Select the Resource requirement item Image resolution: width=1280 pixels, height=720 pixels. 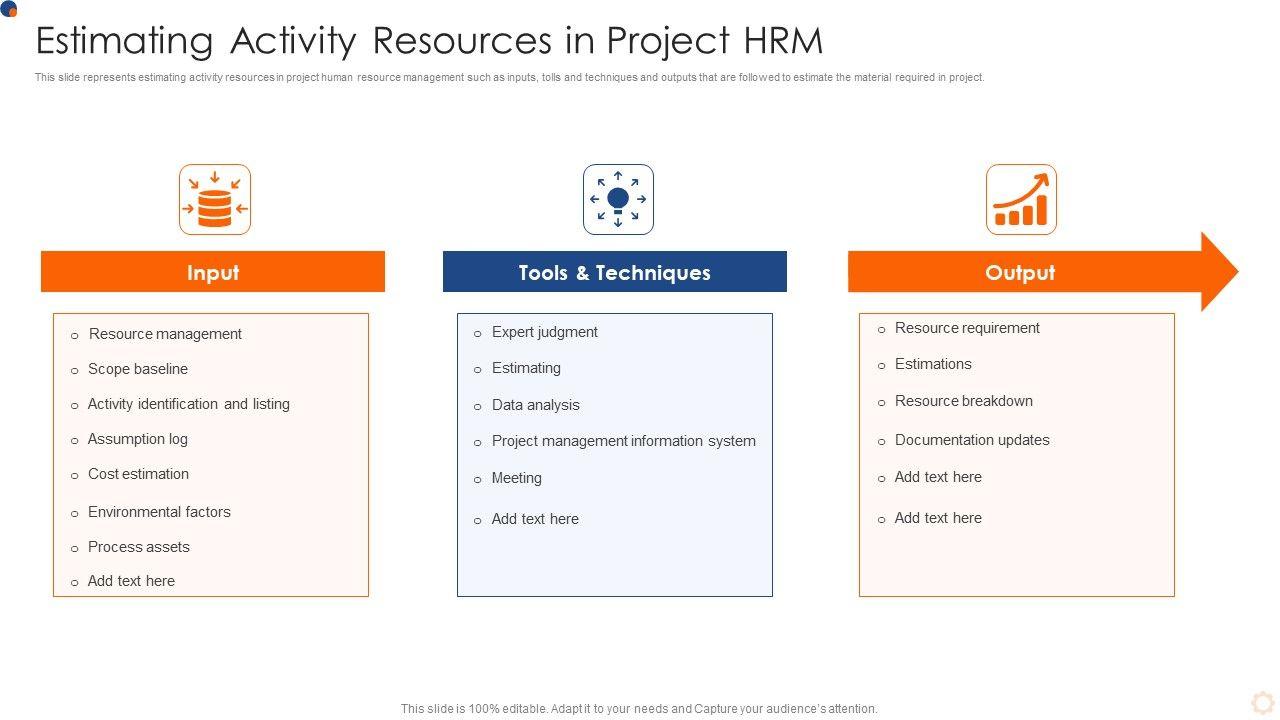967,328
